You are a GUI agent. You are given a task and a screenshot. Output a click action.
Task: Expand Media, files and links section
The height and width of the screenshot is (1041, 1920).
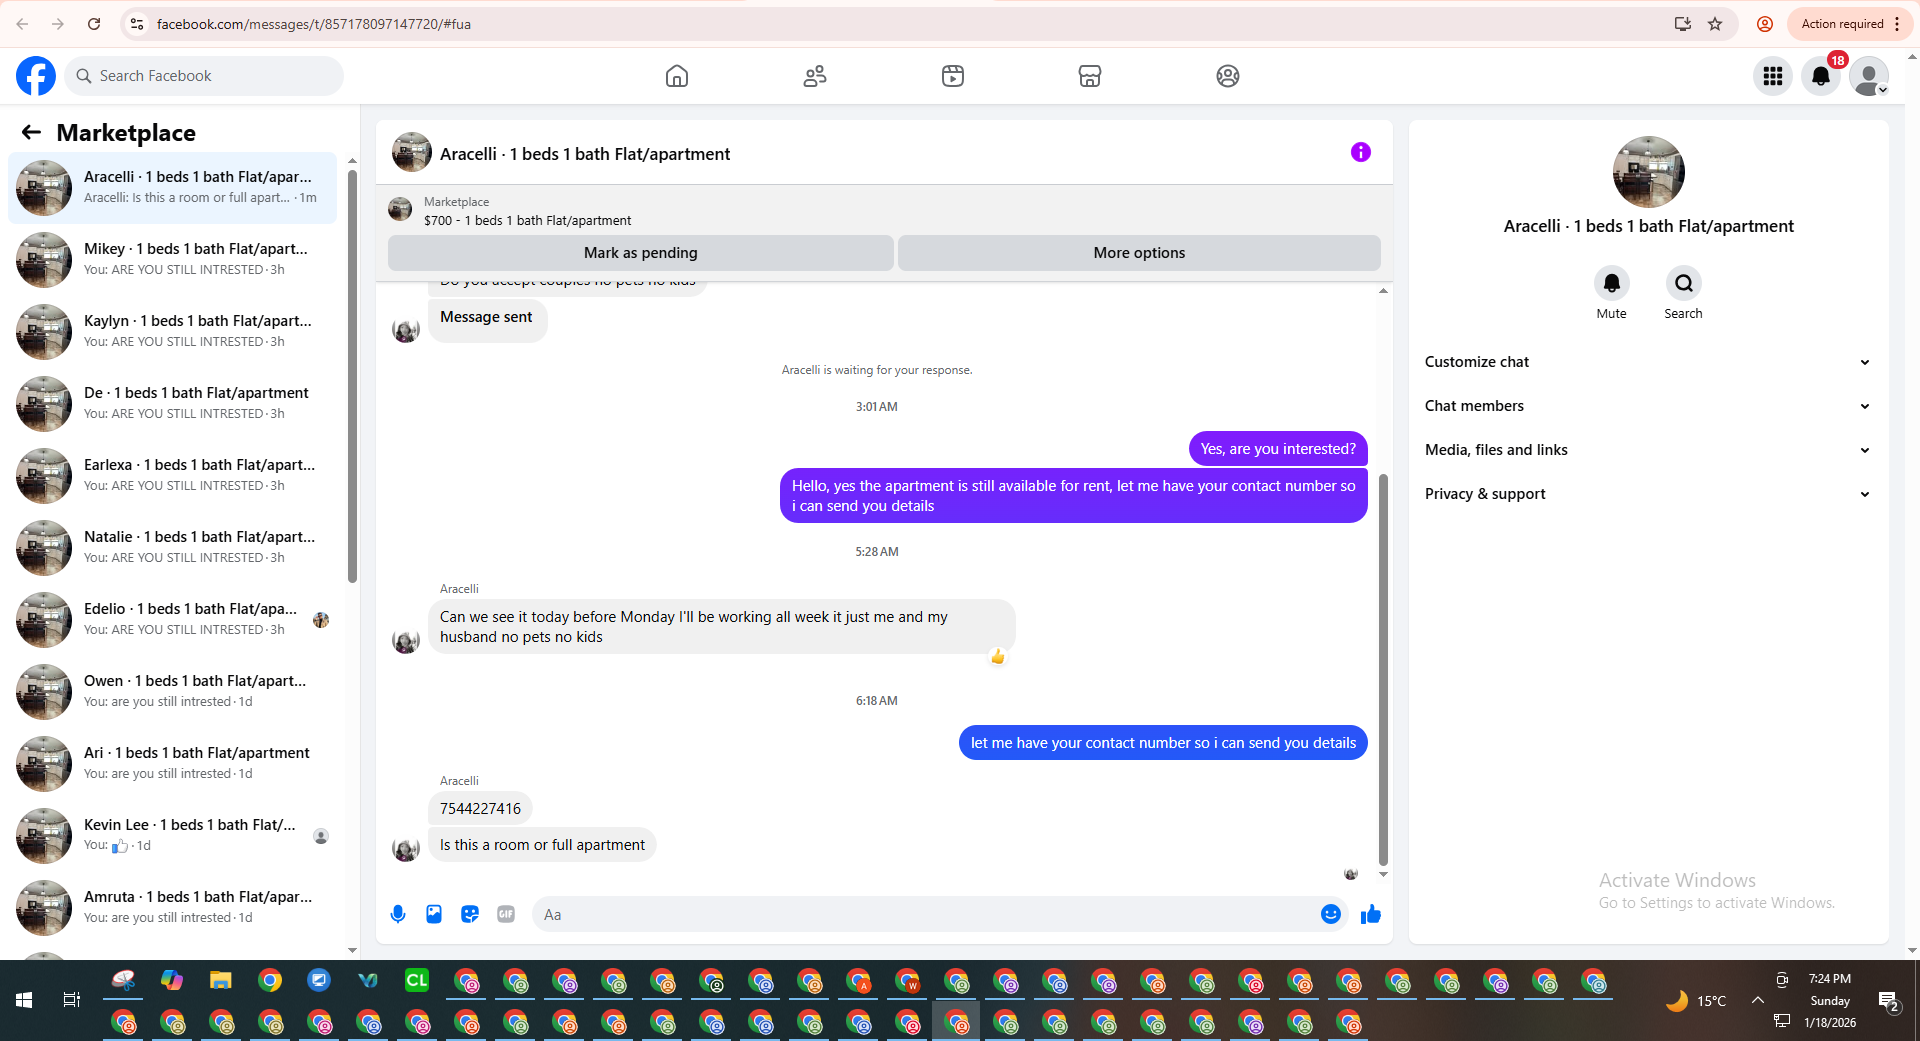(x=1648, y=450)
